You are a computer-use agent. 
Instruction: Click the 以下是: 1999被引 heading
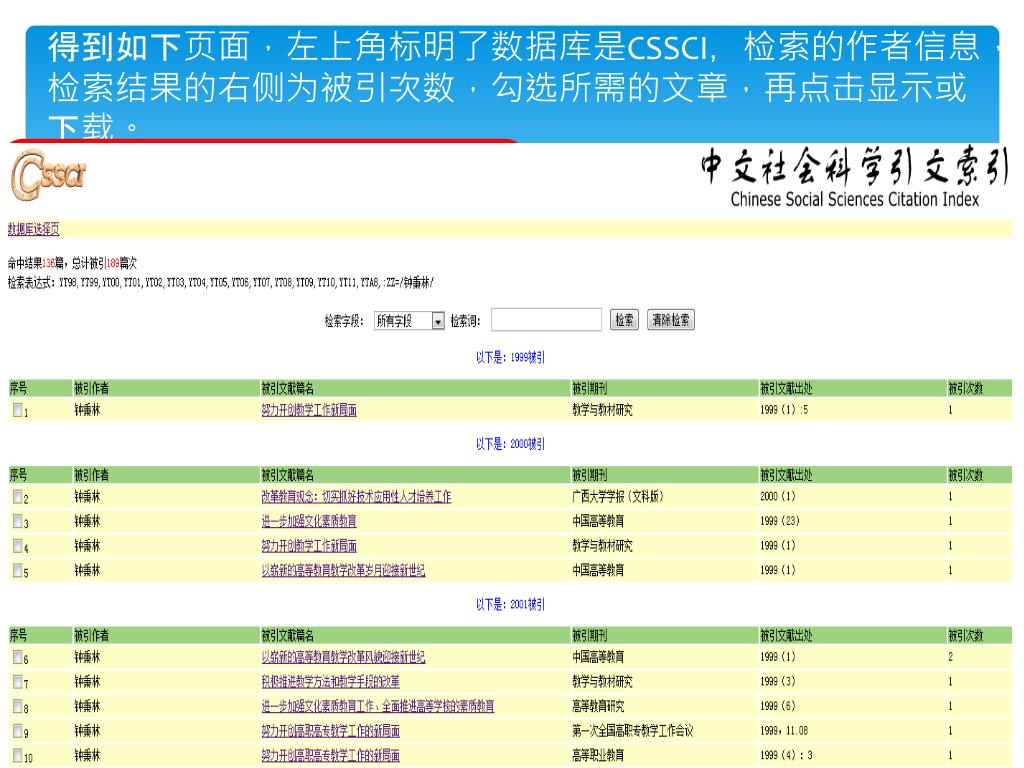[510, 357]
